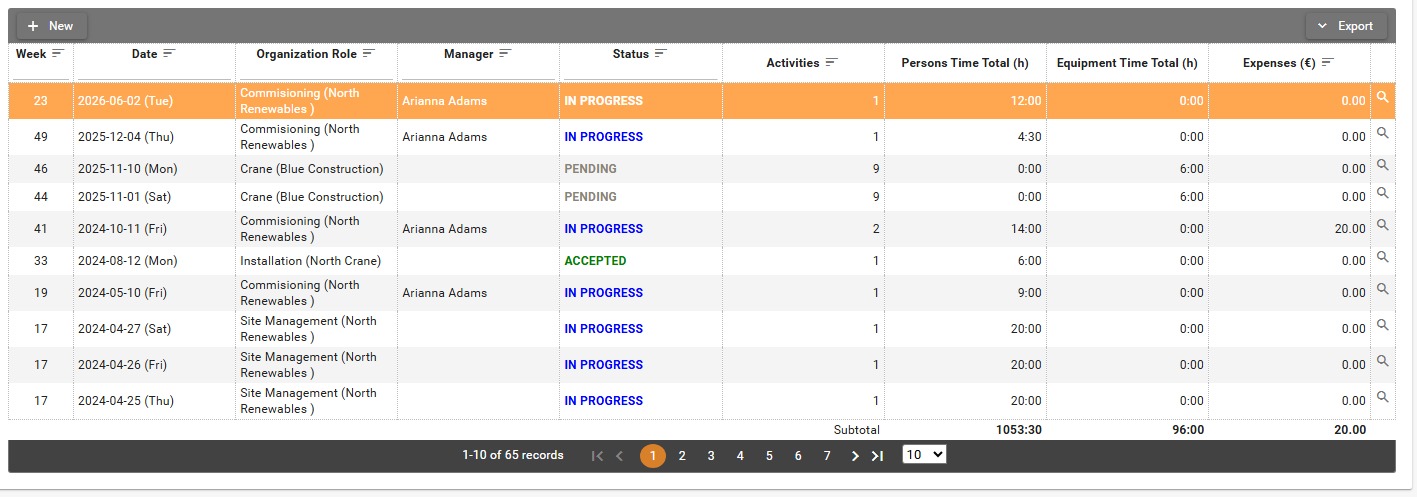Click Crane (Blue Construction) in week 44 row

[312, 197]
